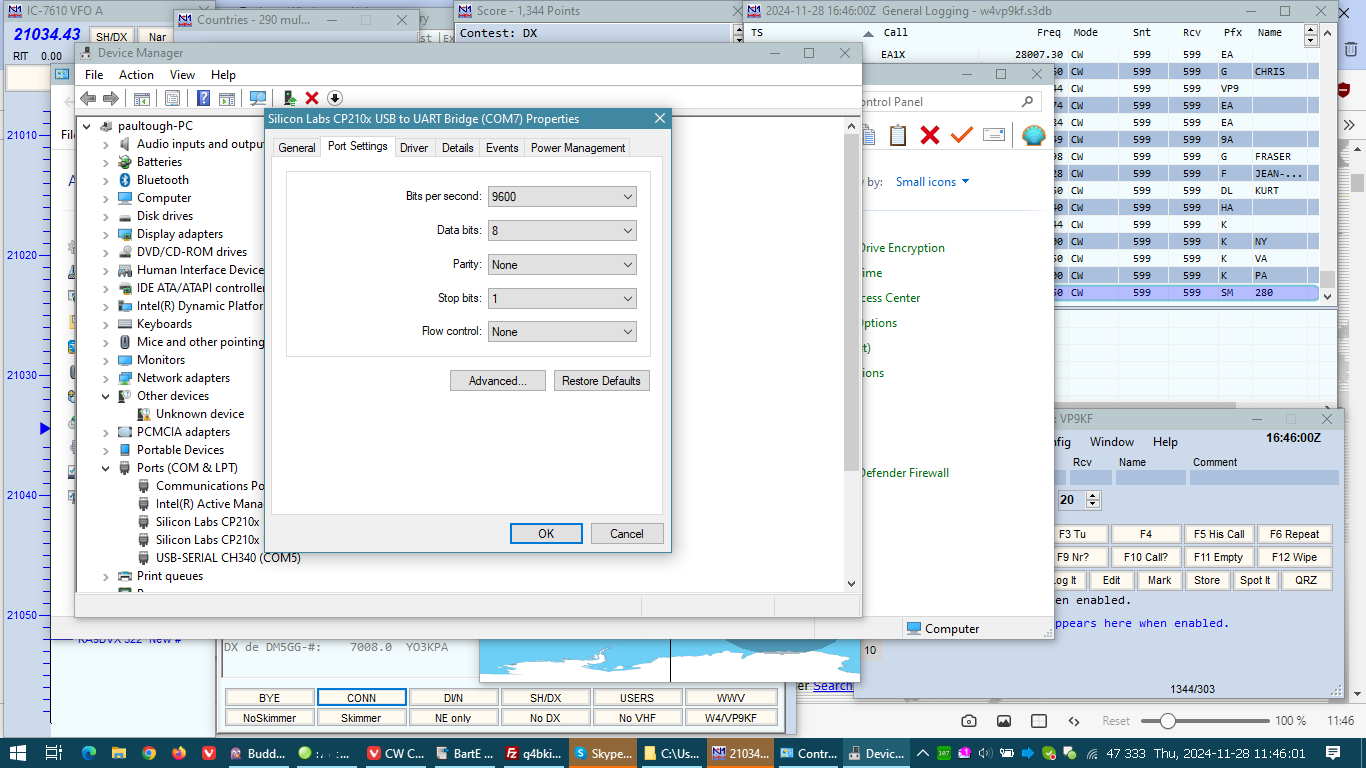Click Disable device down-arrow icon
The height and width of the screenshot is (768, 1366).
335,98
